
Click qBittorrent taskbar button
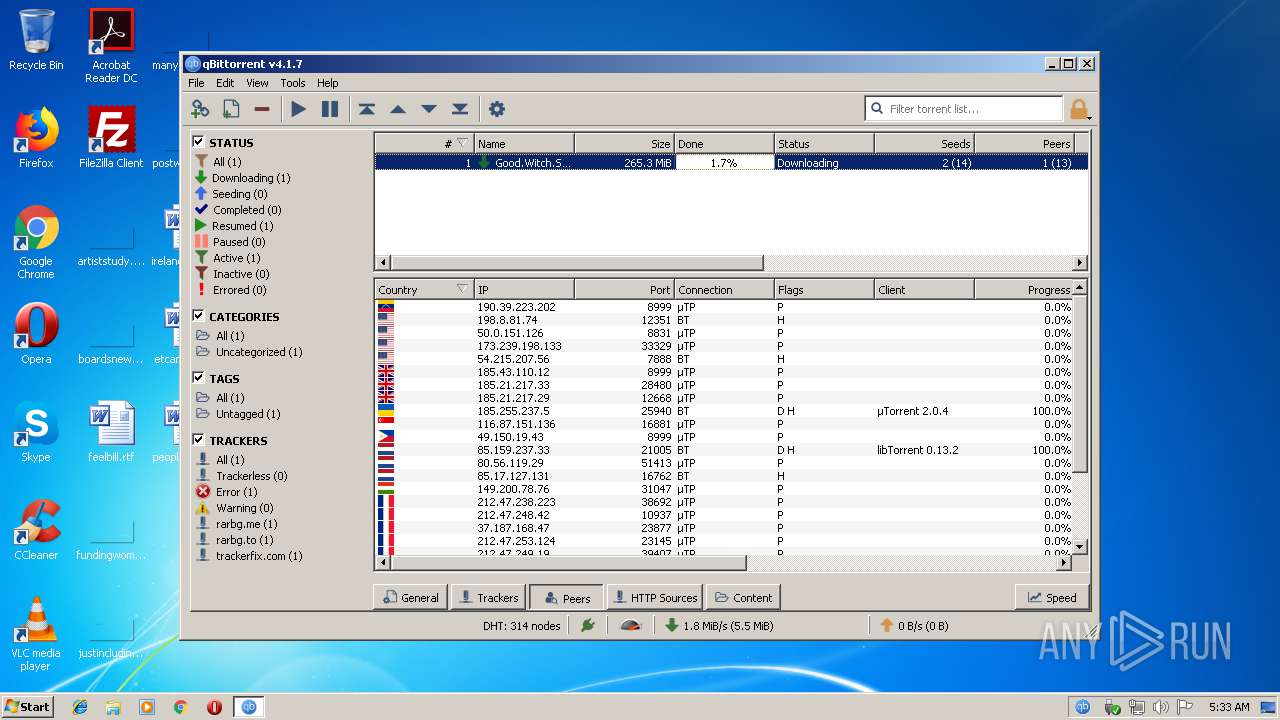click(x=249, y=706)
